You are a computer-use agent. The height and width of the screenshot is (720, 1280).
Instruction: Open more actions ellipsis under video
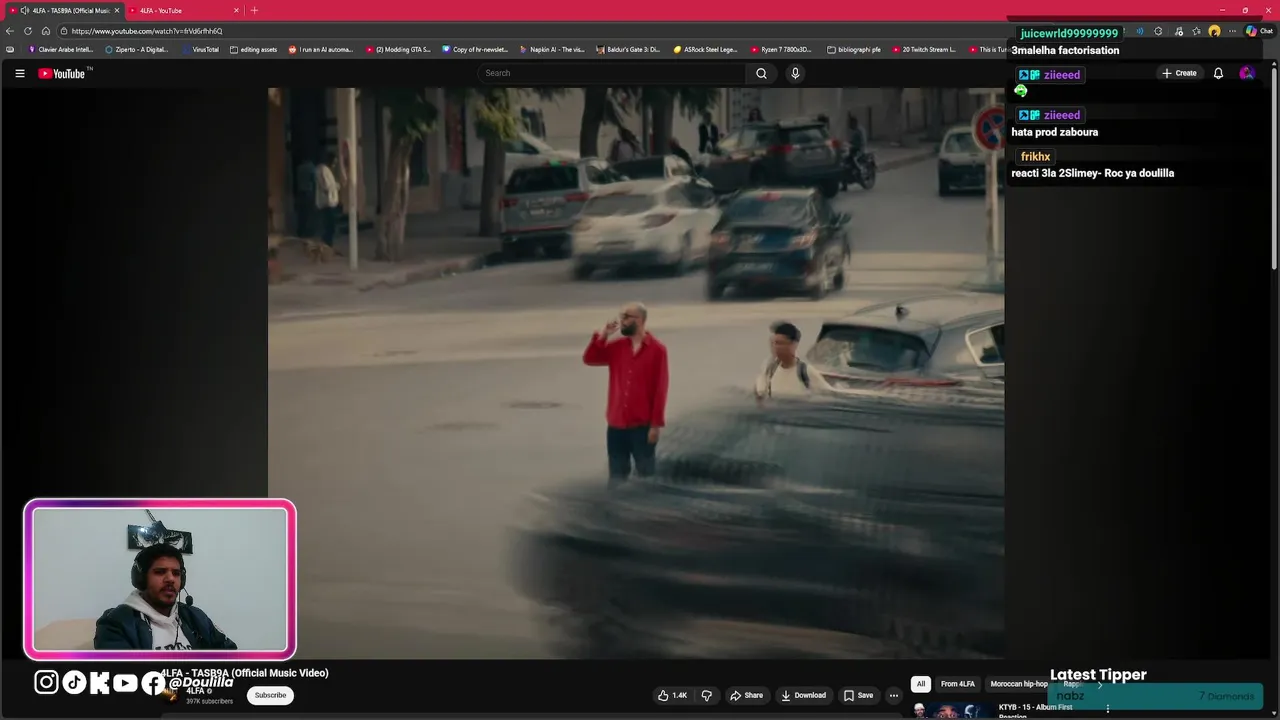tap(894, 695)
